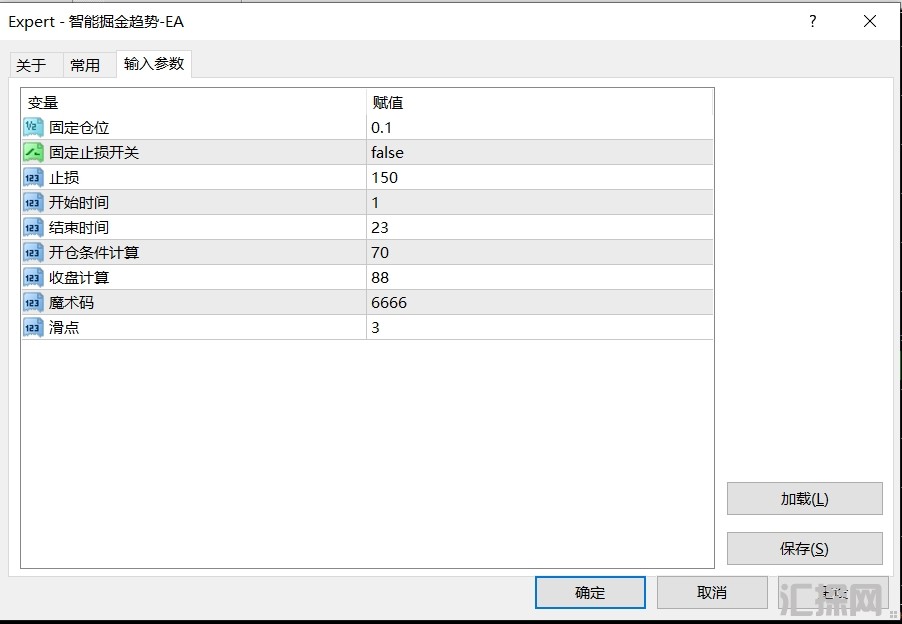902x624 pixels.
Task: Cancel the dialog with 取消
Action: (x=712, y=592)
